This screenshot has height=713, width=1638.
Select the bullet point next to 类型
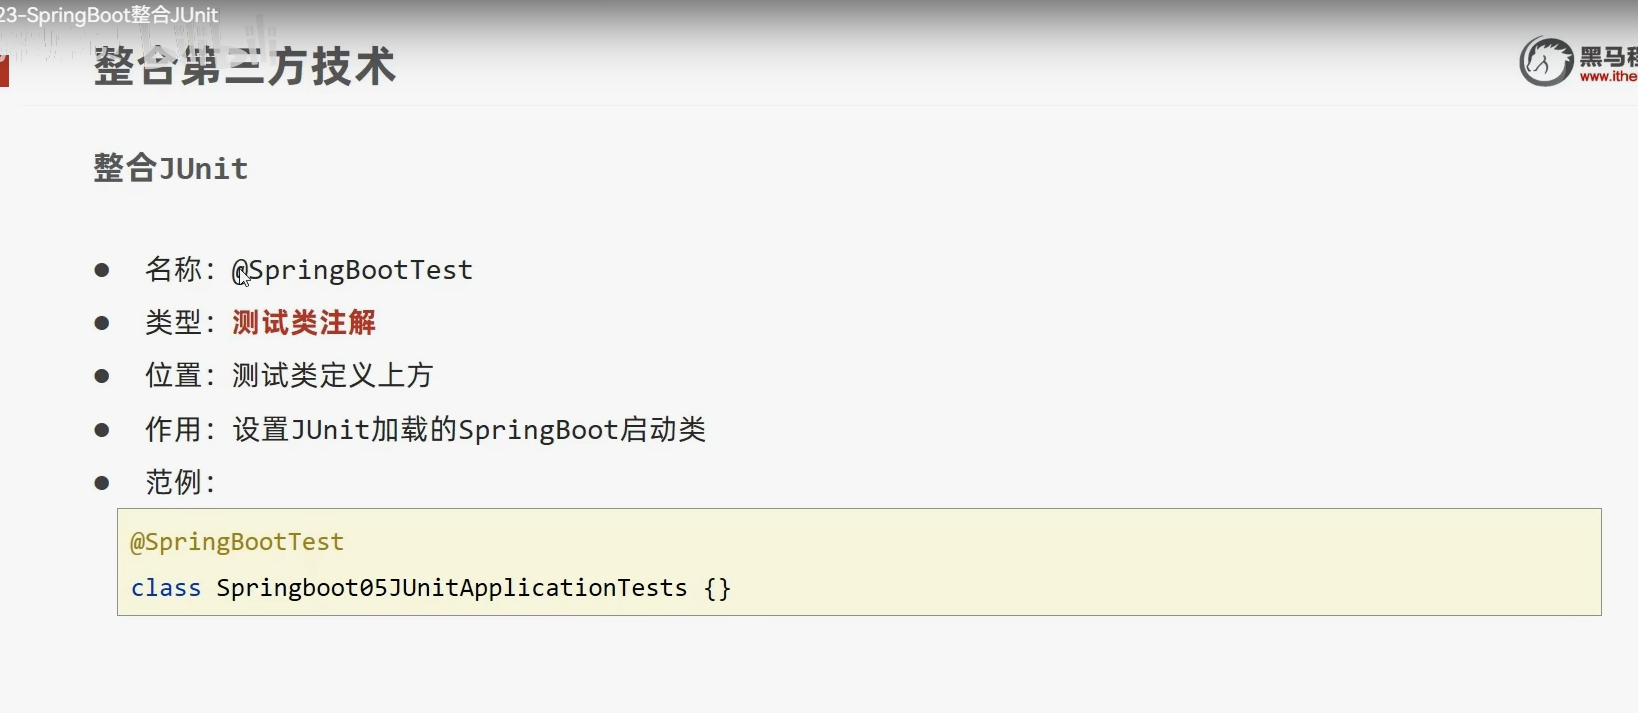pyautogui.click(x=102, y=323)
